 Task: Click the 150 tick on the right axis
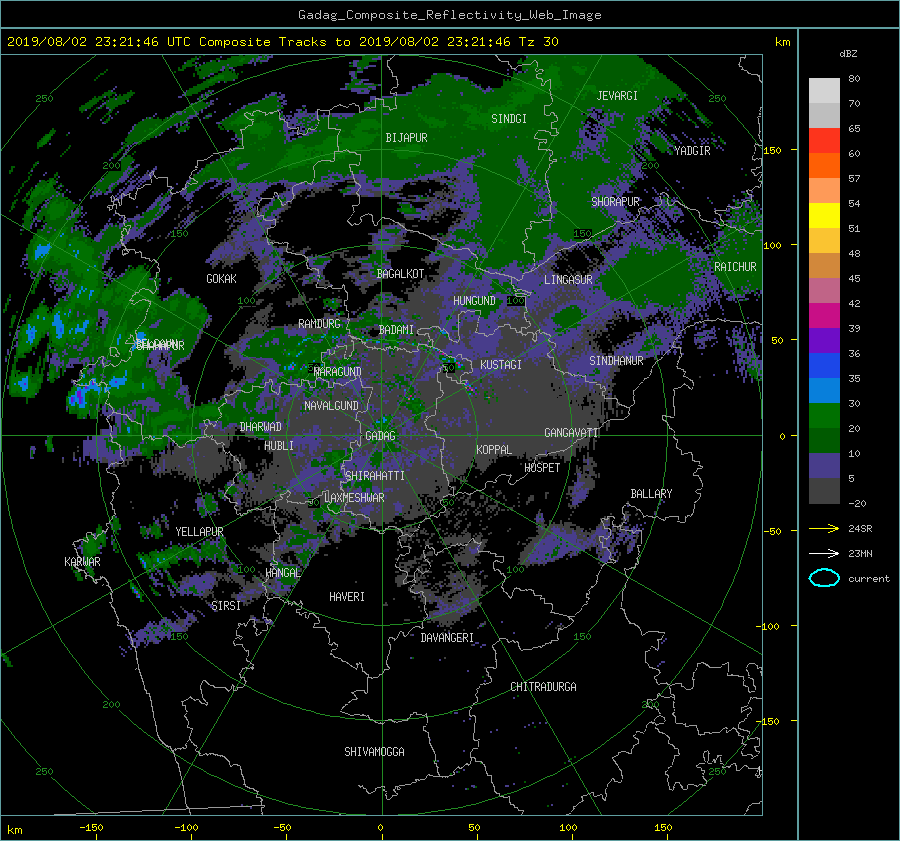pos(773,150)
